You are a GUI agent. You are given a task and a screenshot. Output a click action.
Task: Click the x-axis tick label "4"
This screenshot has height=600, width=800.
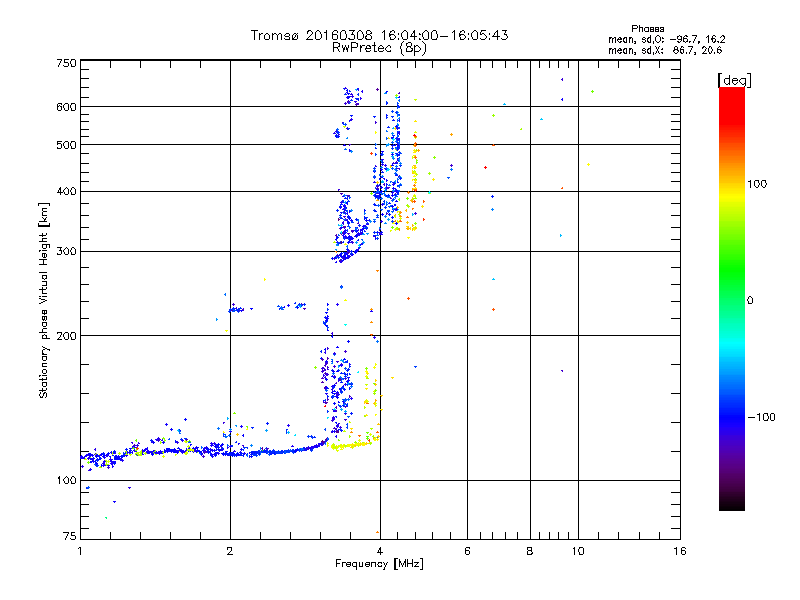380,551
